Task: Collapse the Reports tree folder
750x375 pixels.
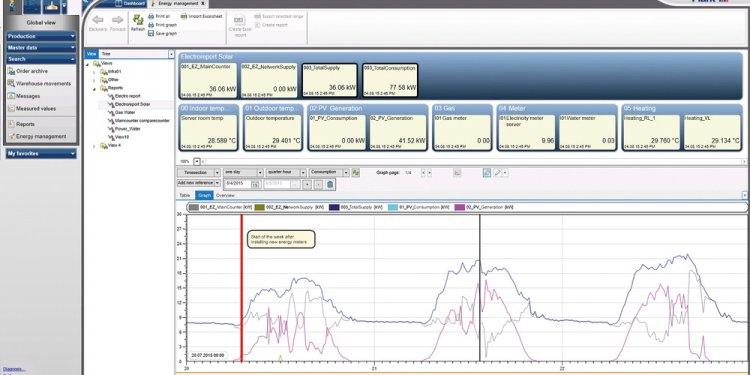Action: click(94, 88)
